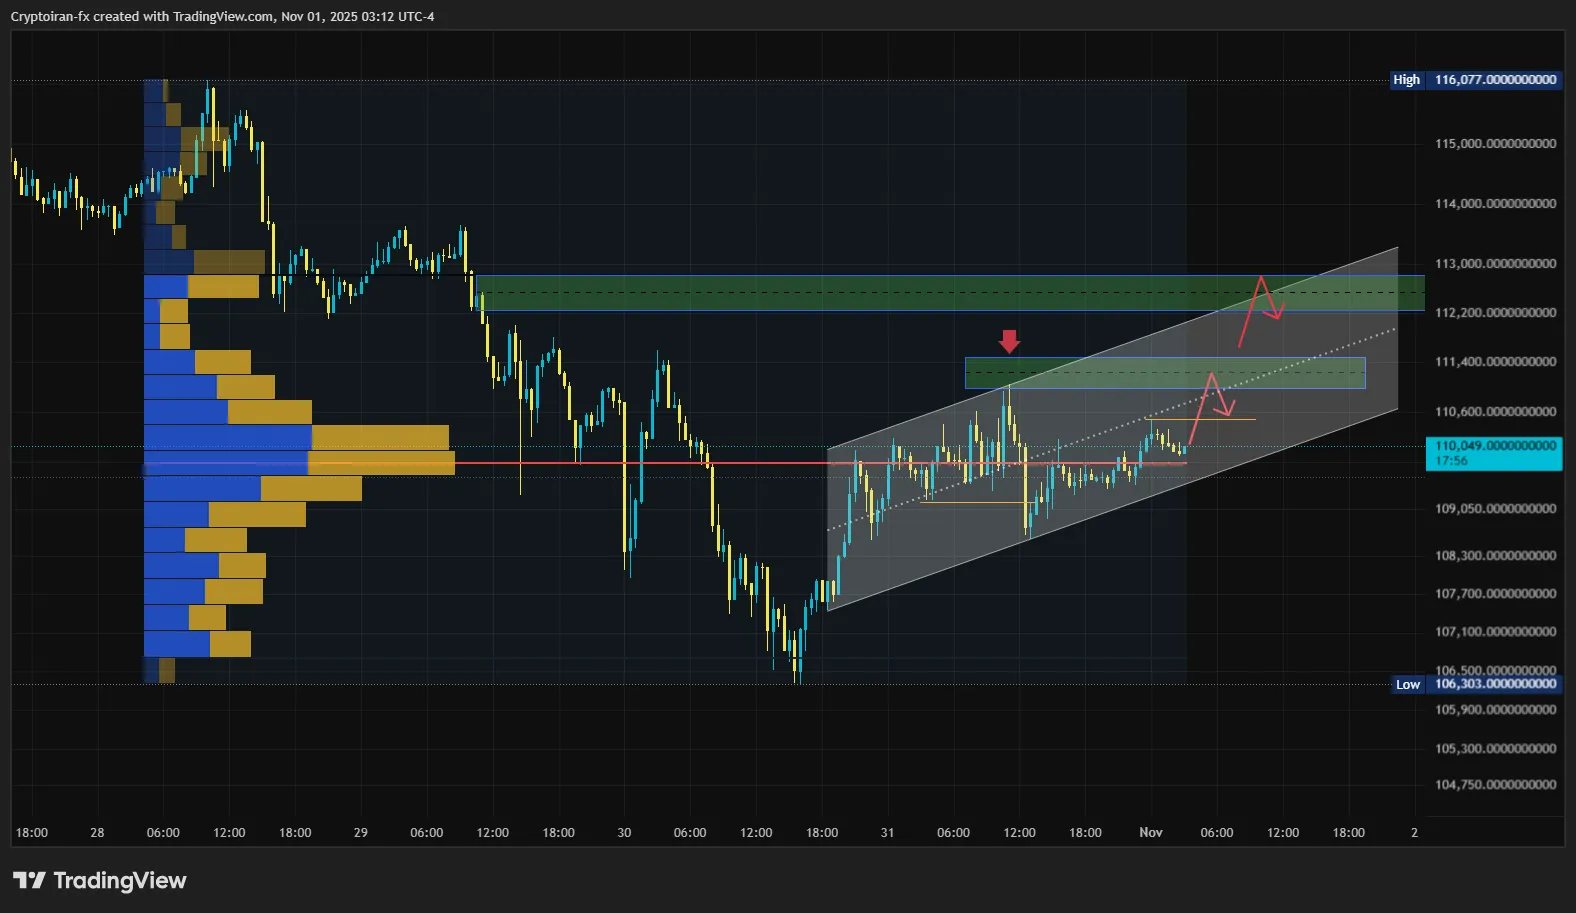
Task: Click the 31 date label on the time axis
Action: click(887, 833)
